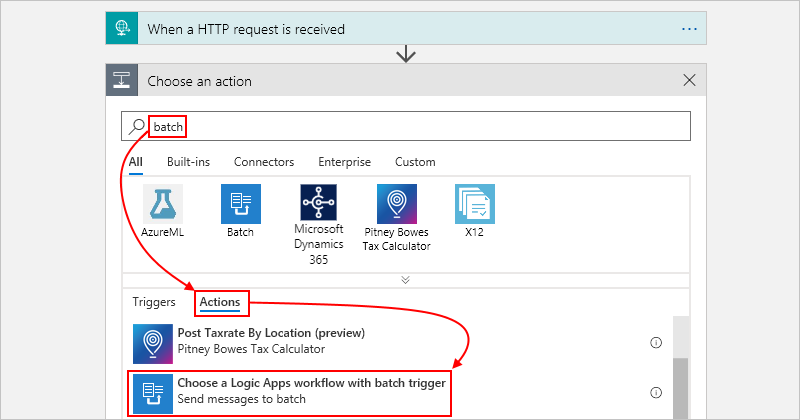
Task: Close the Choose an action panel
Action: (x=689, y=81)
